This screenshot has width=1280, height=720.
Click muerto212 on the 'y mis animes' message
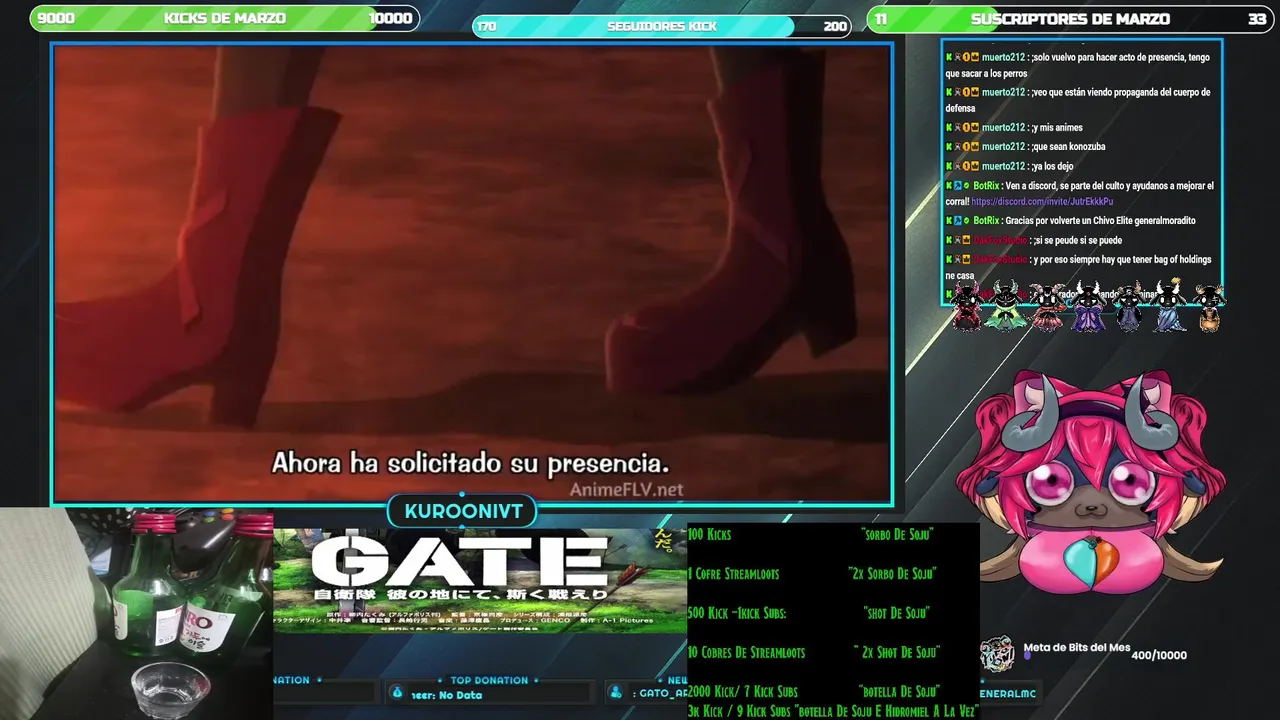pos(1003,127)
